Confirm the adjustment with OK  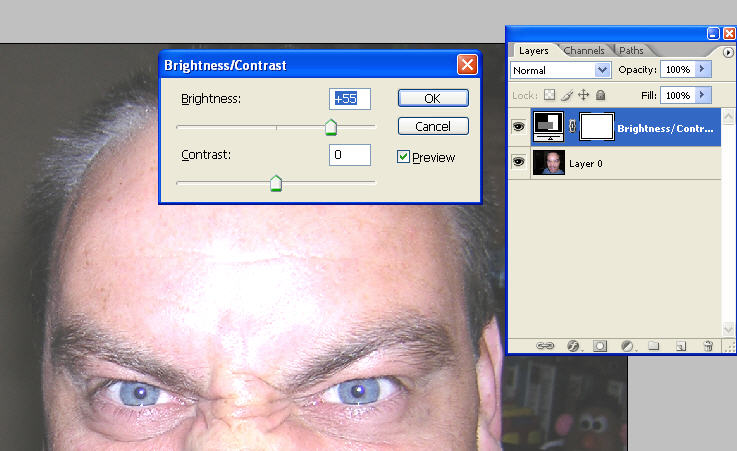click(433, 98)
